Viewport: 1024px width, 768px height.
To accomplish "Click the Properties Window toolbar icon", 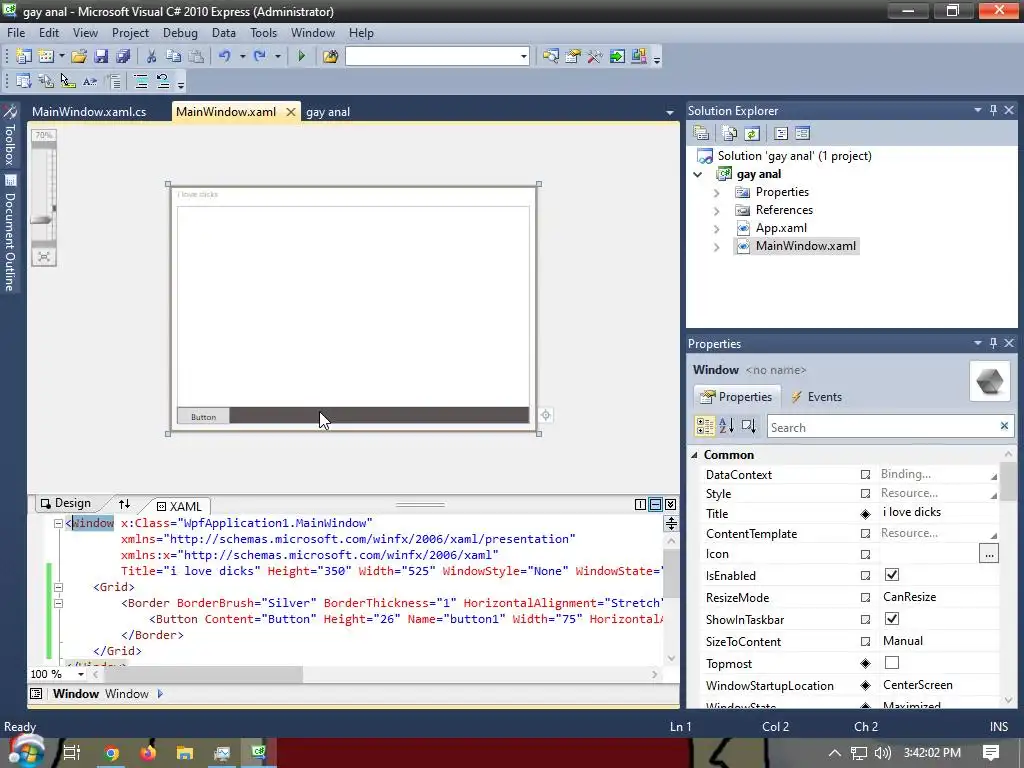I will [x=573, y=57].
